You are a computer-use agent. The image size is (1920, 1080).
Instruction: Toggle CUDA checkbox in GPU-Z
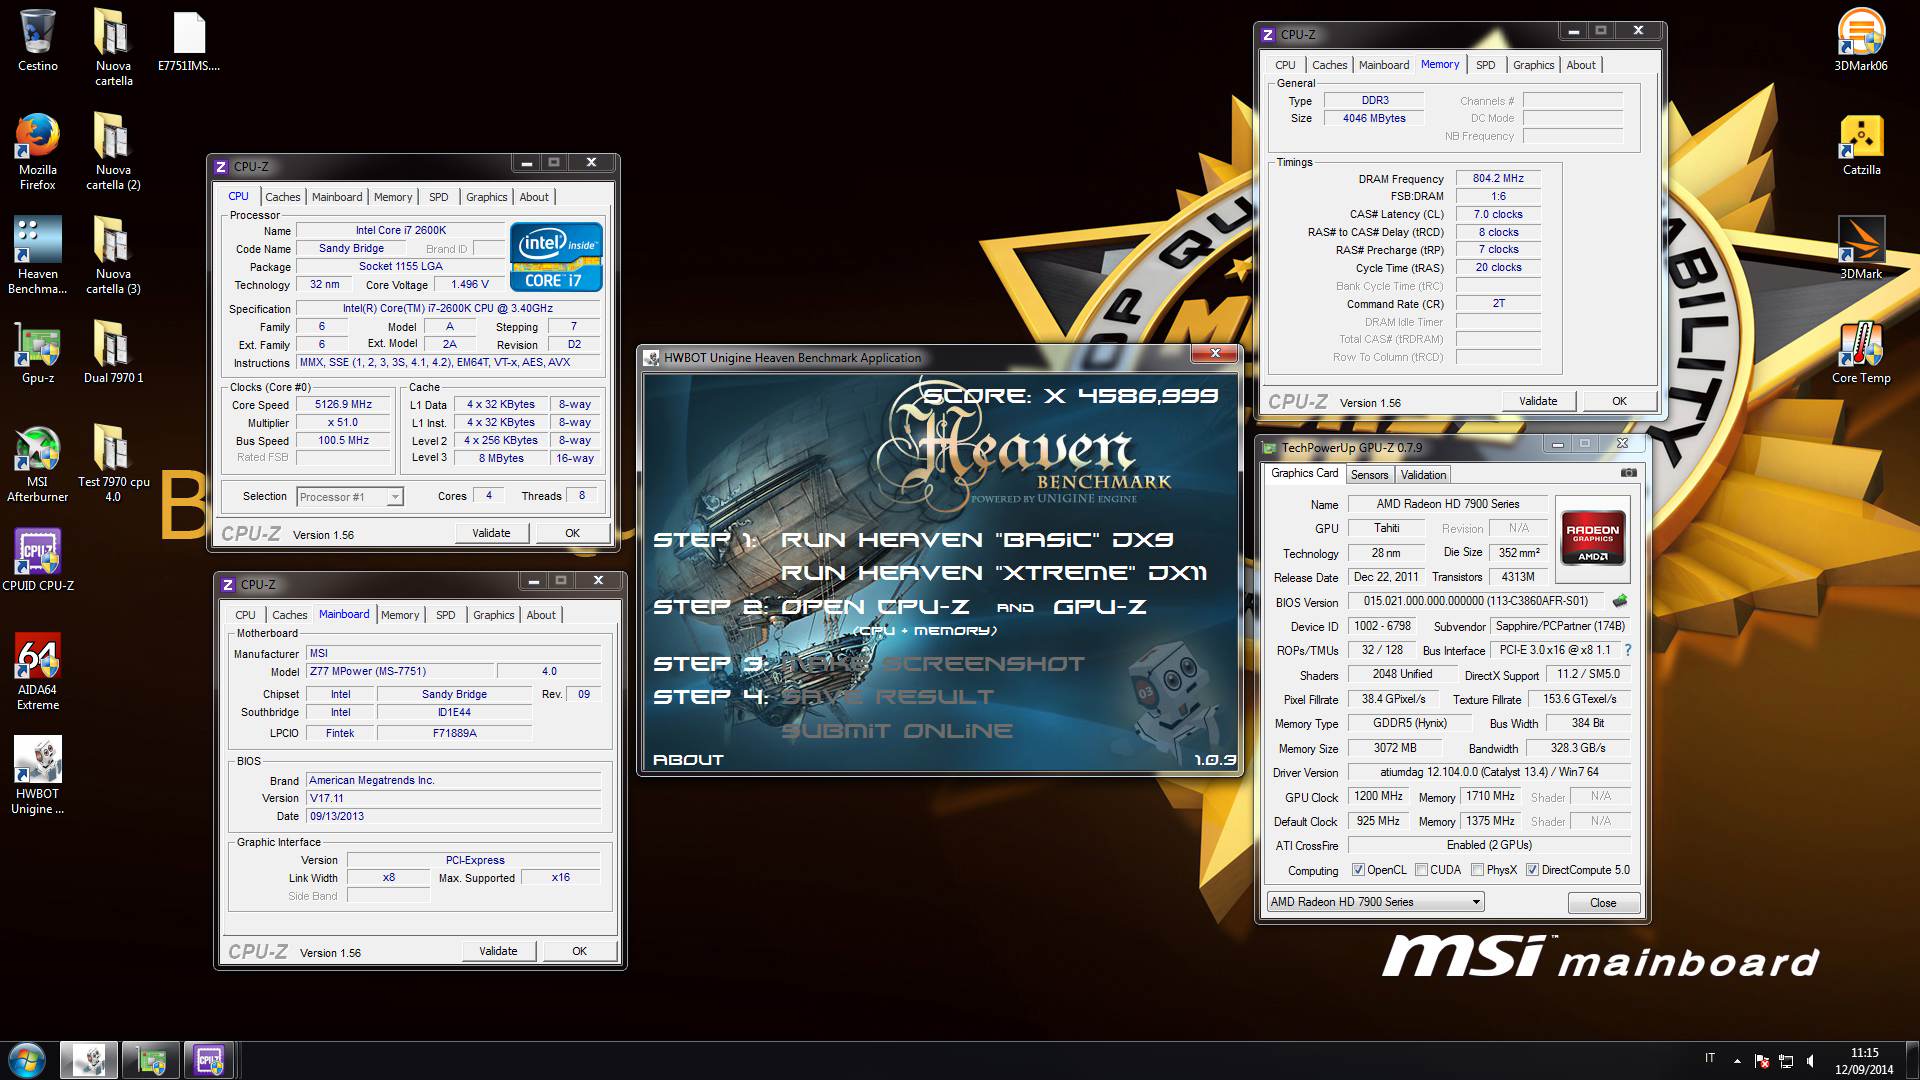coord(1421,870)
